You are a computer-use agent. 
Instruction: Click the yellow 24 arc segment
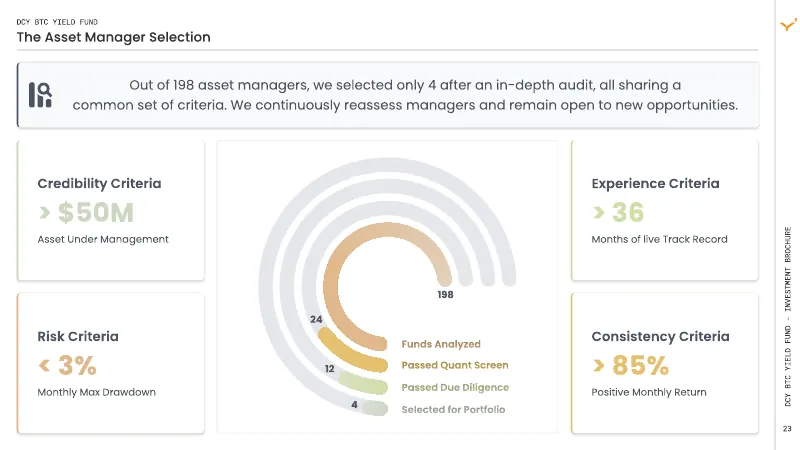pyautogui.click(x=346, y=354)
